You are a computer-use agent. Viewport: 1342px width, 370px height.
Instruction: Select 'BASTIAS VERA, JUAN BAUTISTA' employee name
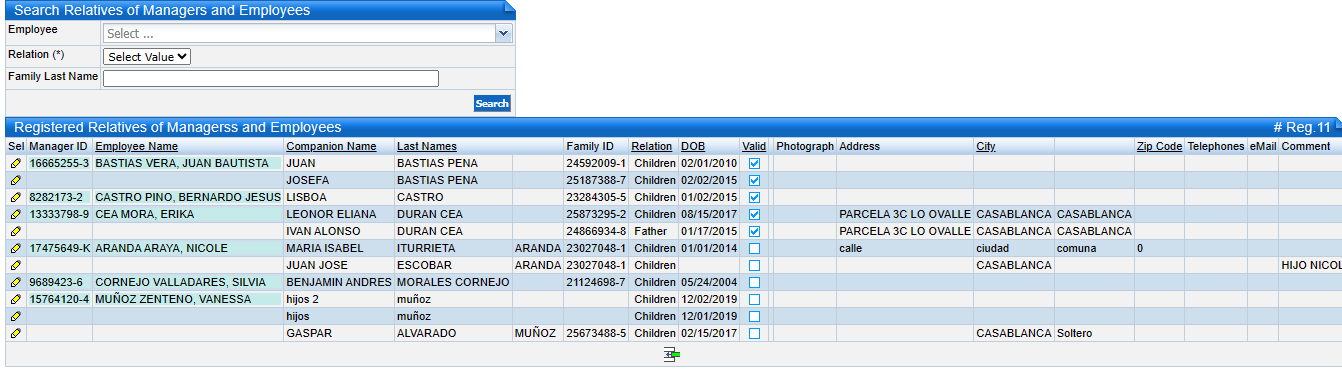click(182, 163)
